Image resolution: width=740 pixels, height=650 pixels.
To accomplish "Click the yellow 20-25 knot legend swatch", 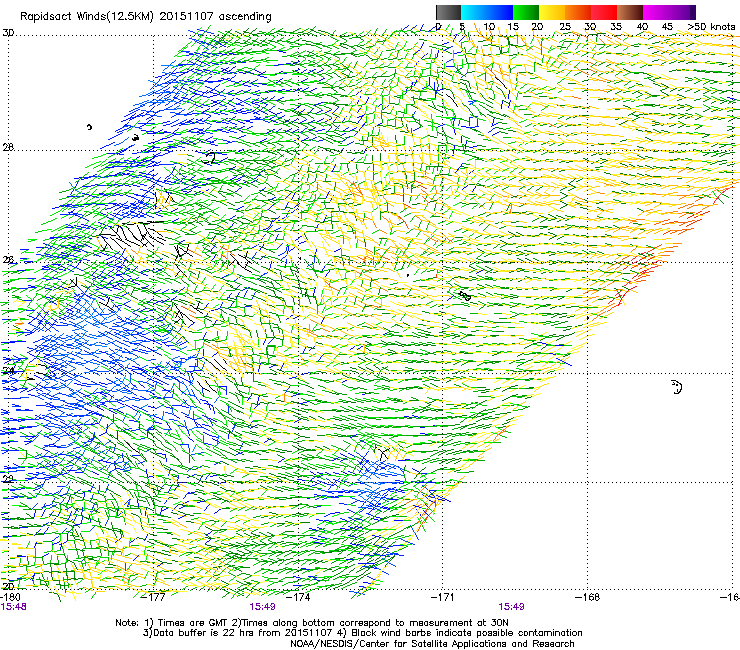I will [552, 12].
